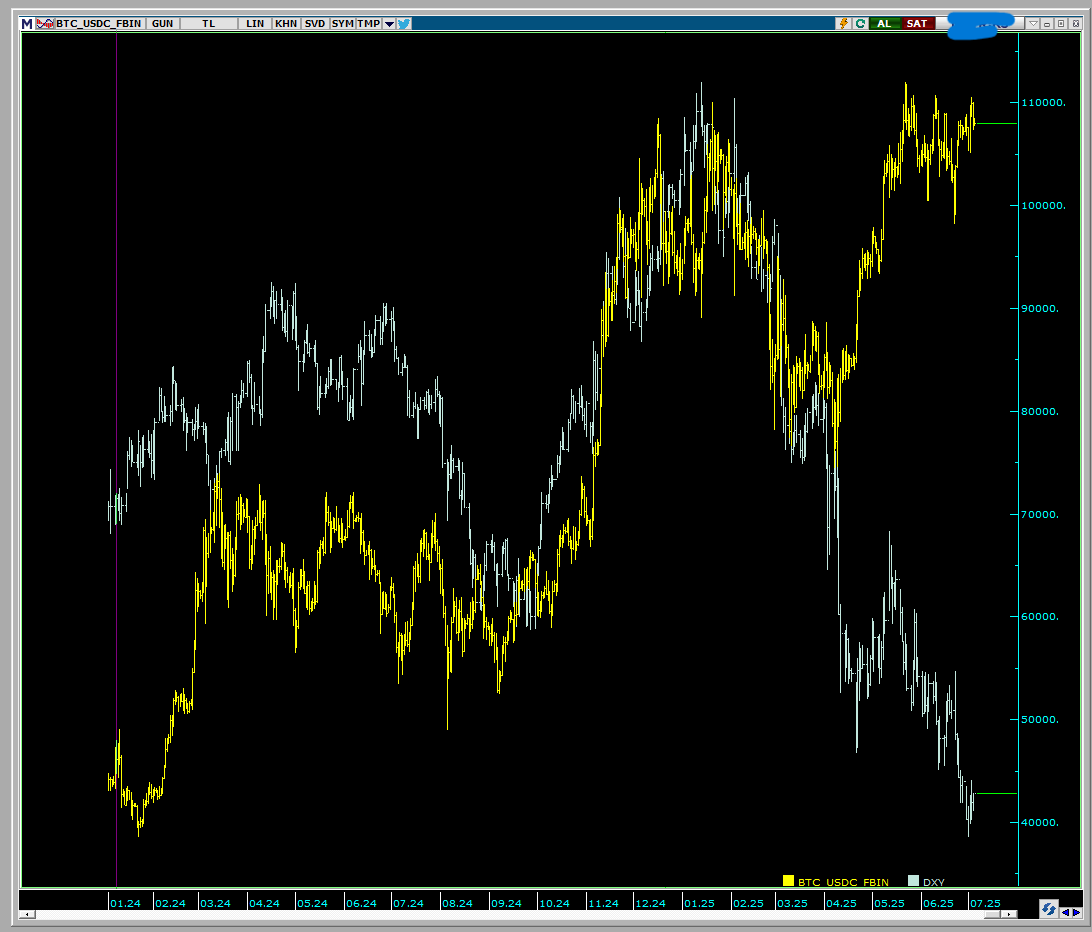Refresh chart with green circular arrow icon
The width and height of the screenshot is (1092, 932).
pyautogui.click(x=860, y=23)
